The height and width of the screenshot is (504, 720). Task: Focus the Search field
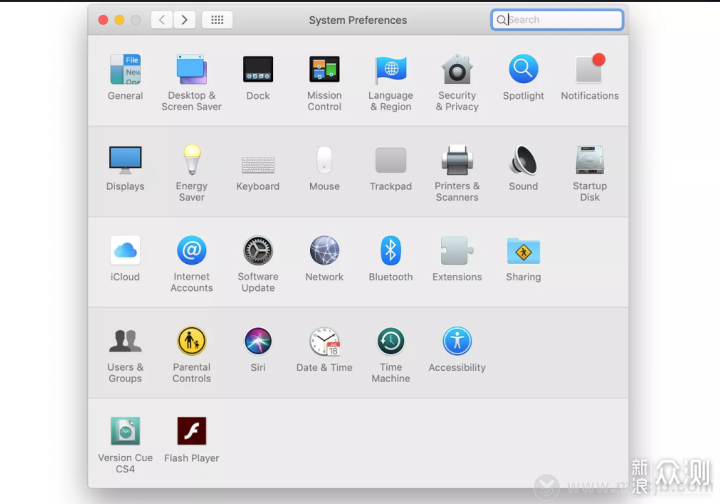point(557,20)
